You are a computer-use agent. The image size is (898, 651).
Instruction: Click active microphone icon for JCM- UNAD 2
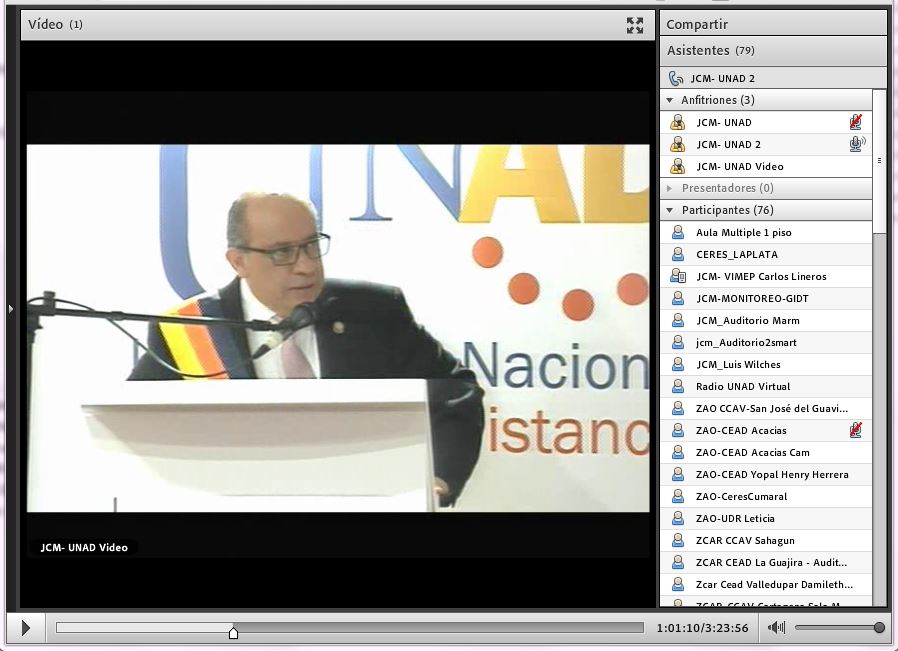[x=857, y=144]
